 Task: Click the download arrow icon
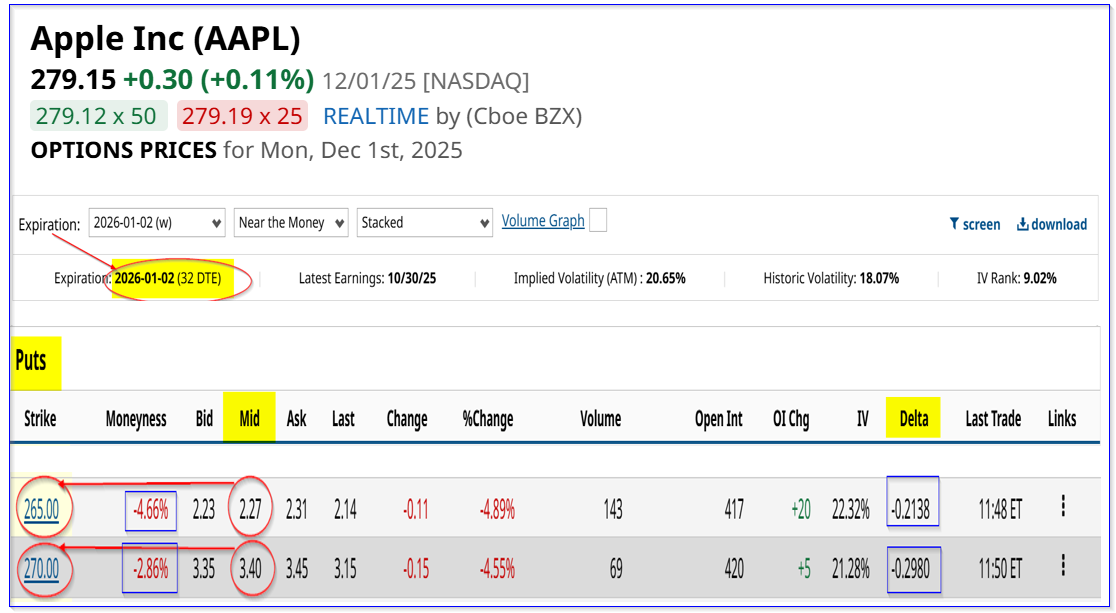(x=1022, y=224)
